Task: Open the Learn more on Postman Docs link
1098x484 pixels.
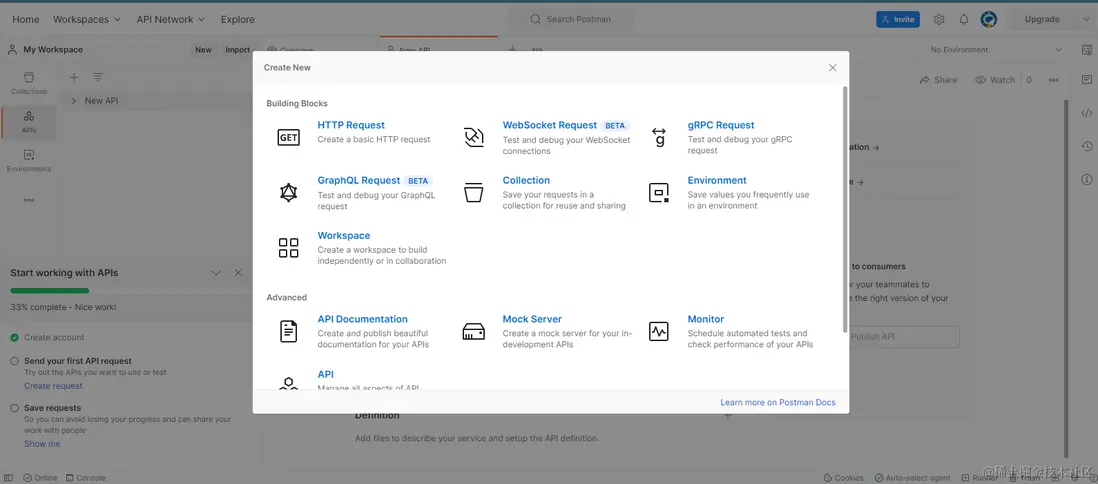Action: point(777,402)
